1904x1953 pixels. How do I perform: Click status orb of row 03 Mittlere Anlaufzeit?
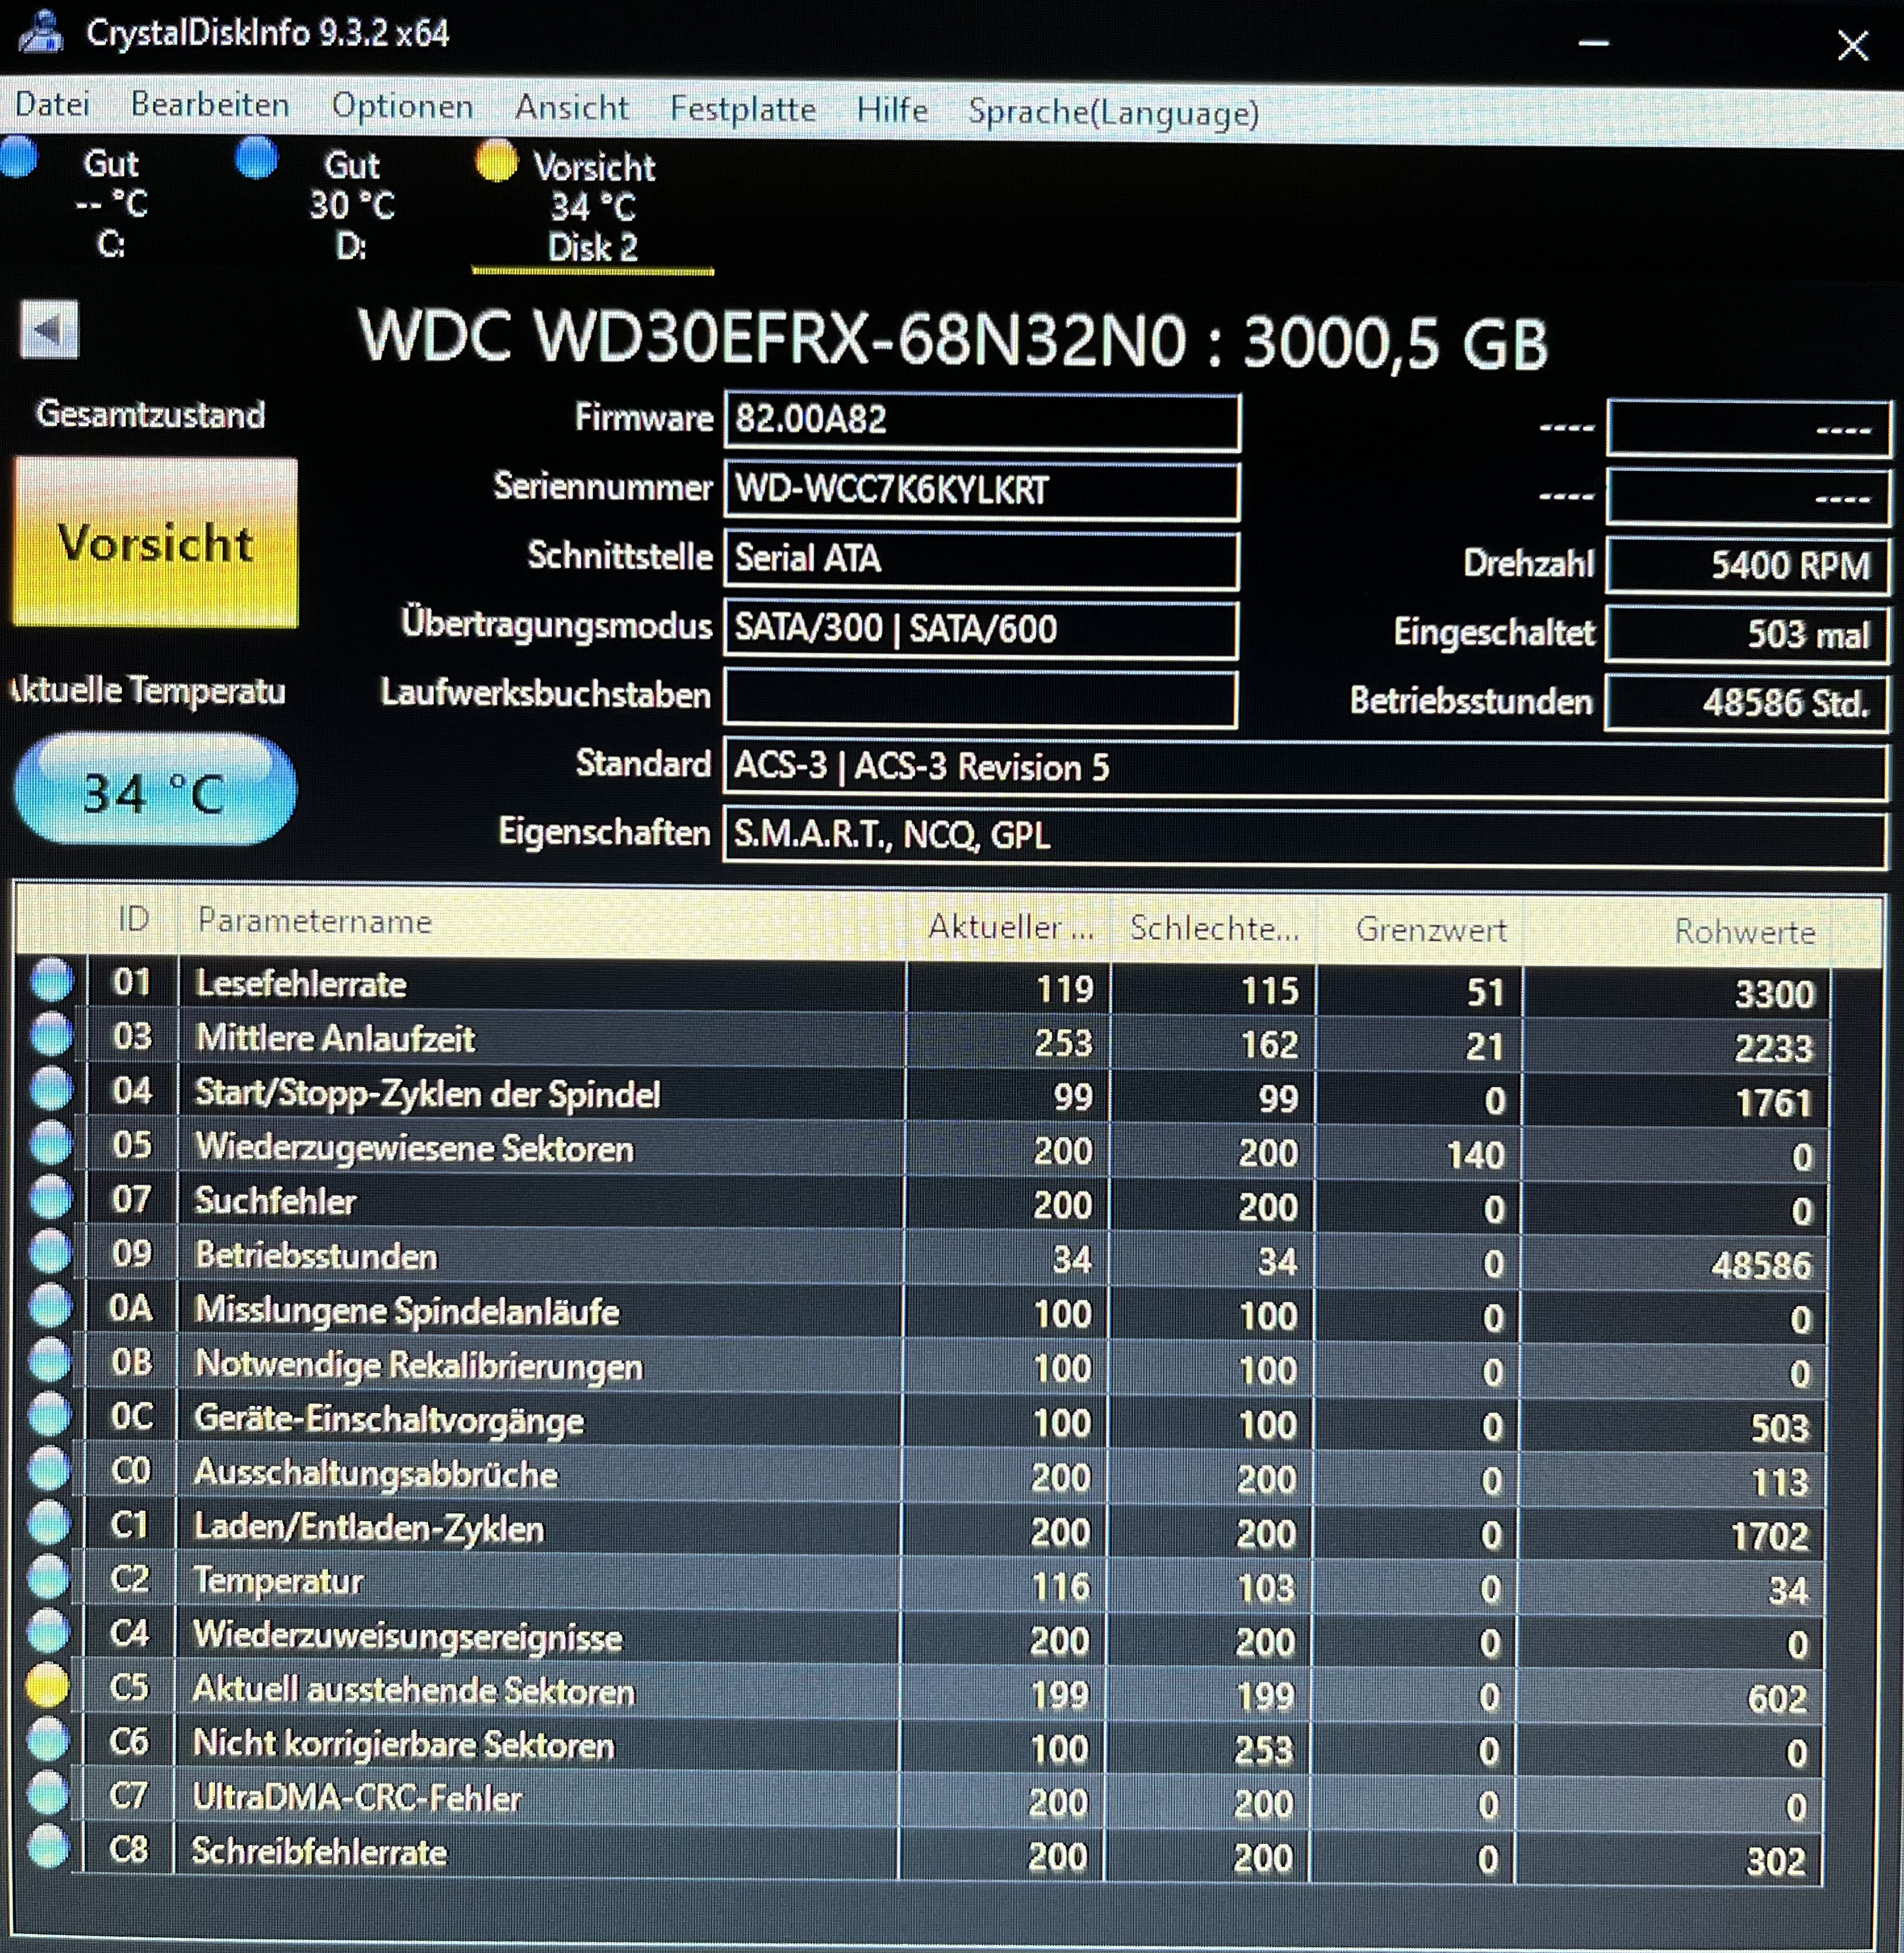(x=52, y=1034)
